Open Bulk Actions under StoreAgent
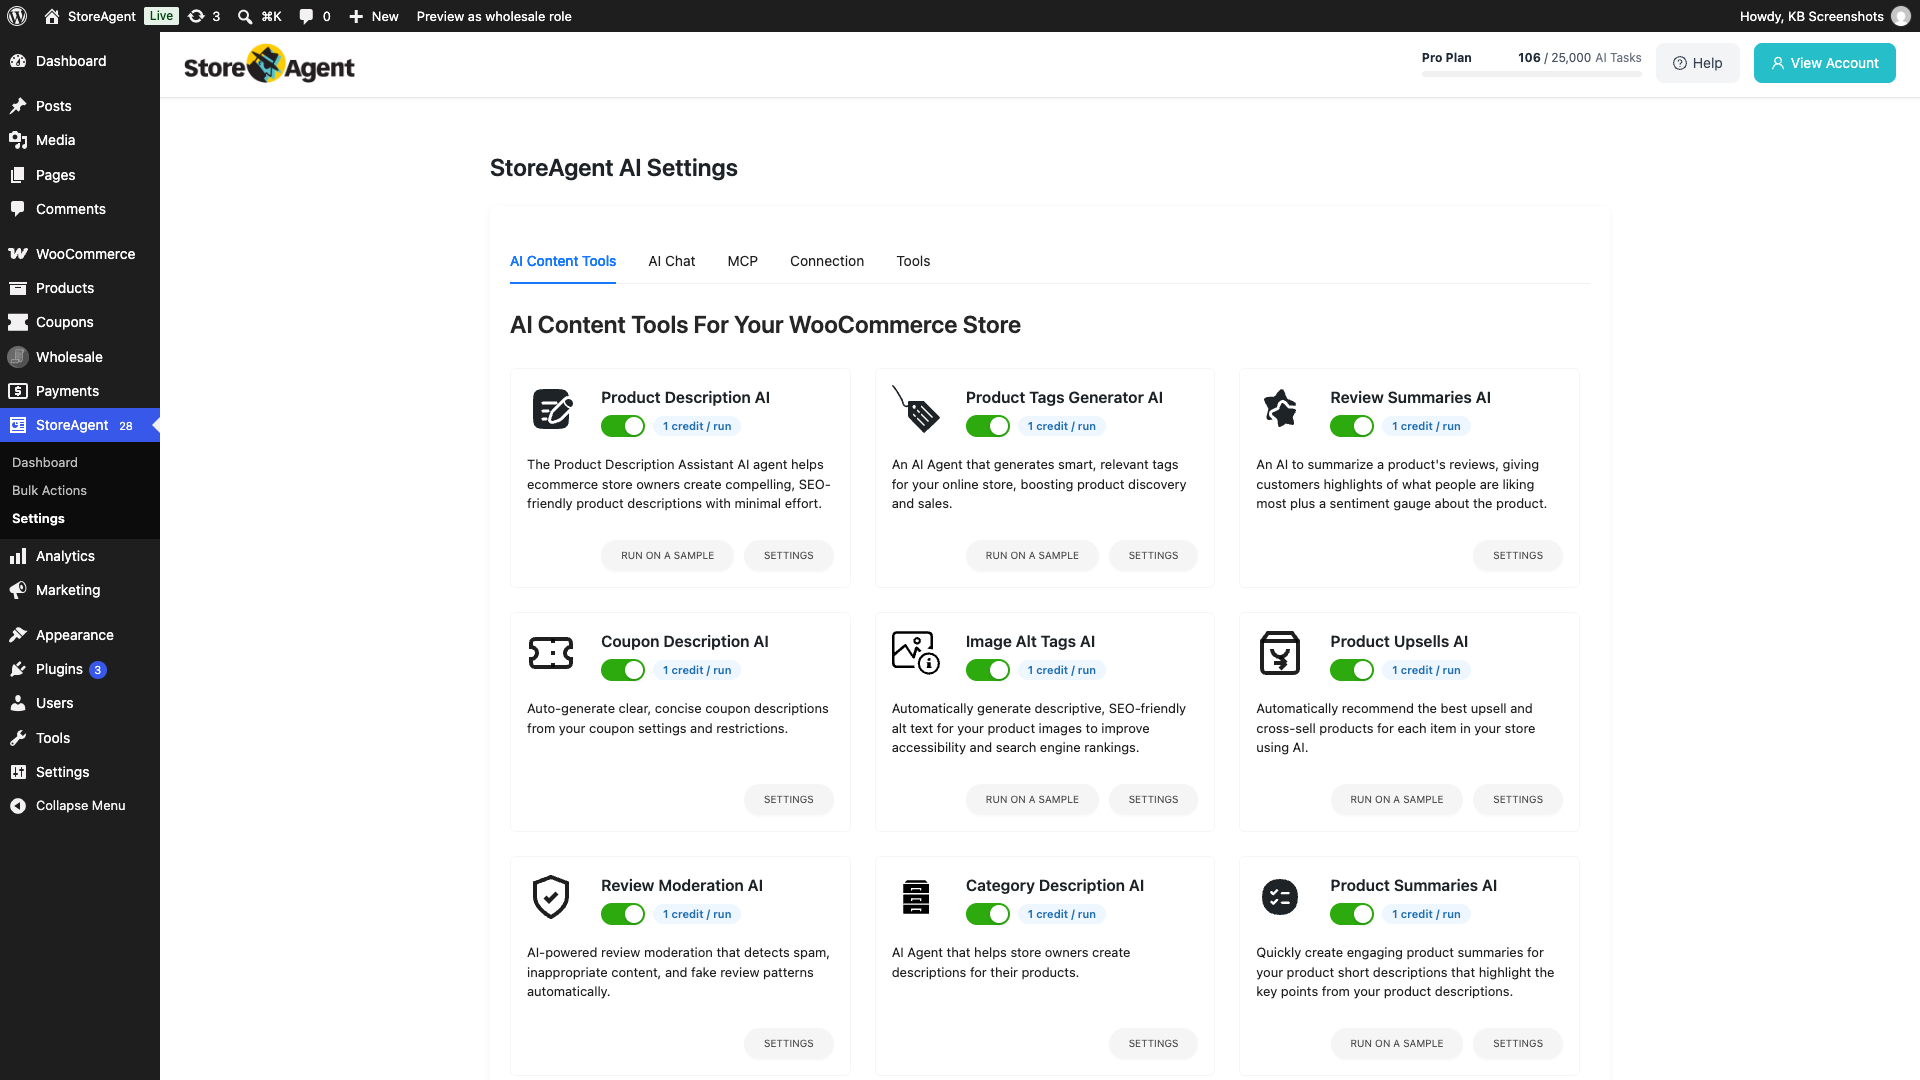Screen dimensions: 1920x1080 click(49, 491)
